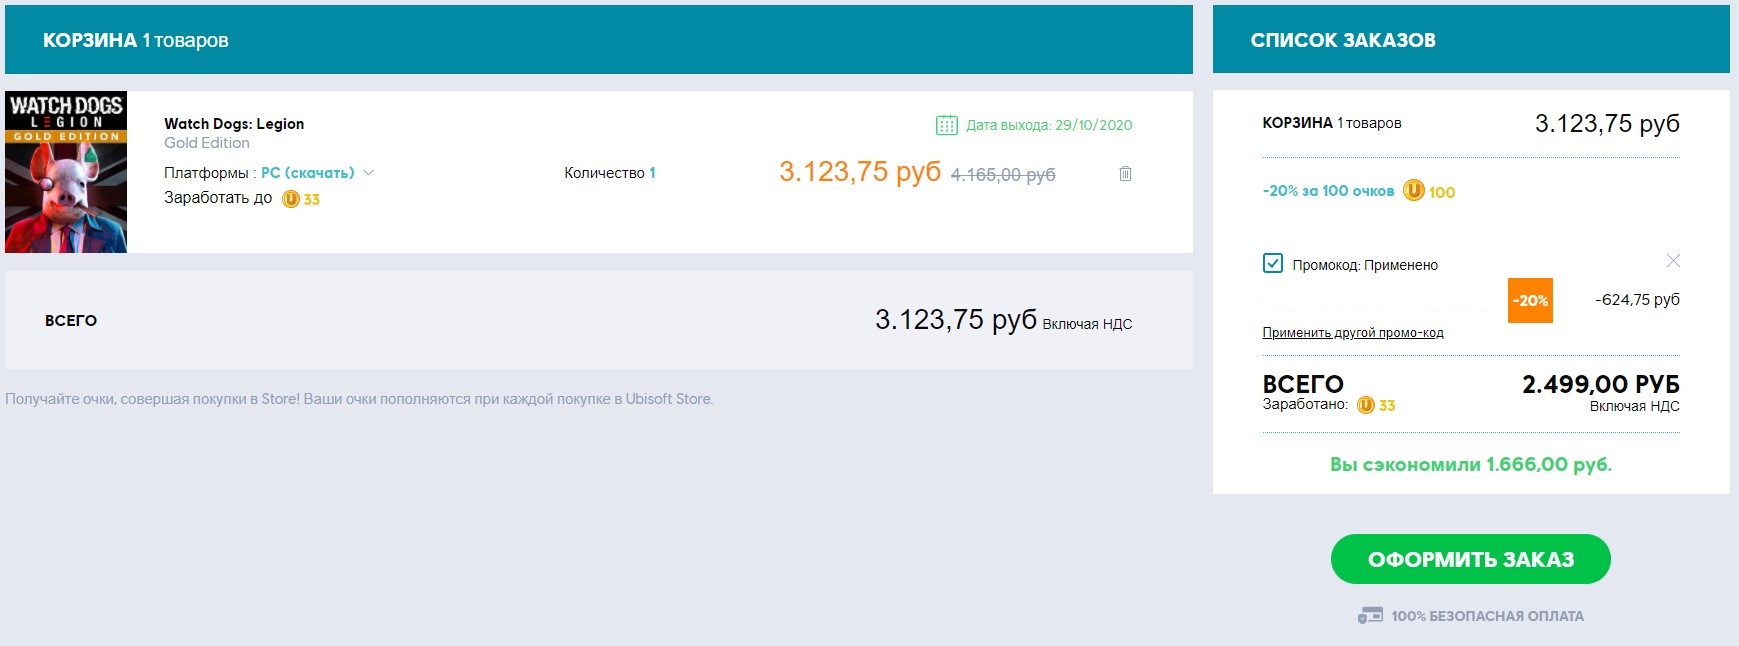This screenshot has width=1739, height=646.
Task: Click the calendar icon beside the release date
Action: click(946, 125)
